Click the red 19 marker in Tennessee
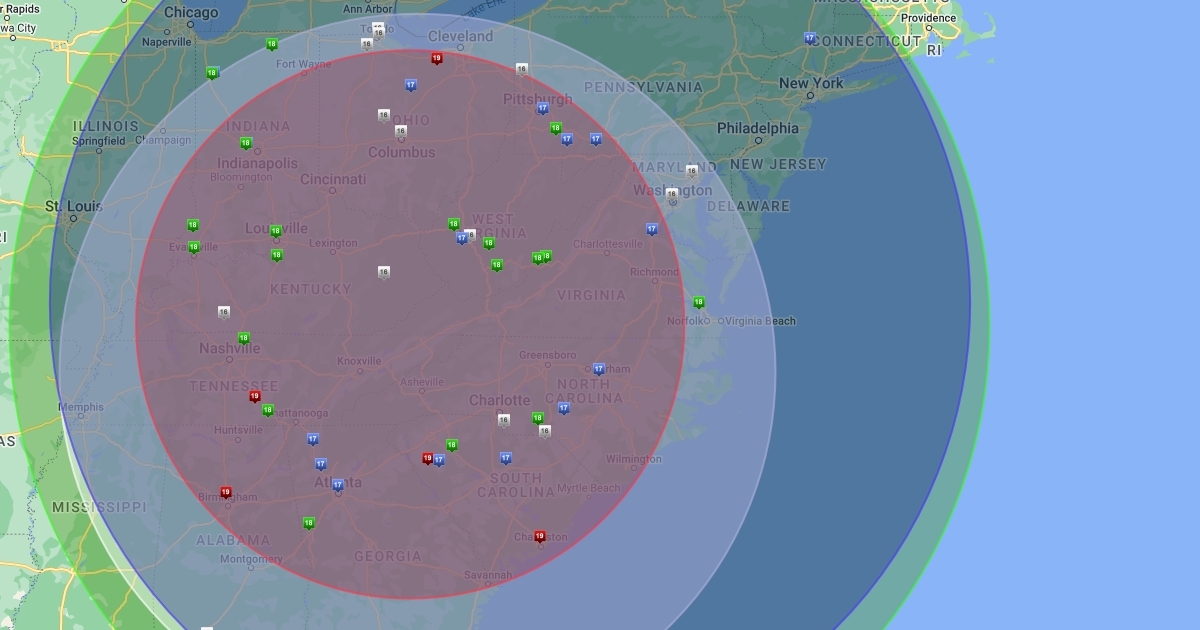Image resolution: width=1200 pixels, height=630 pixels. click(x=255, y=396)
